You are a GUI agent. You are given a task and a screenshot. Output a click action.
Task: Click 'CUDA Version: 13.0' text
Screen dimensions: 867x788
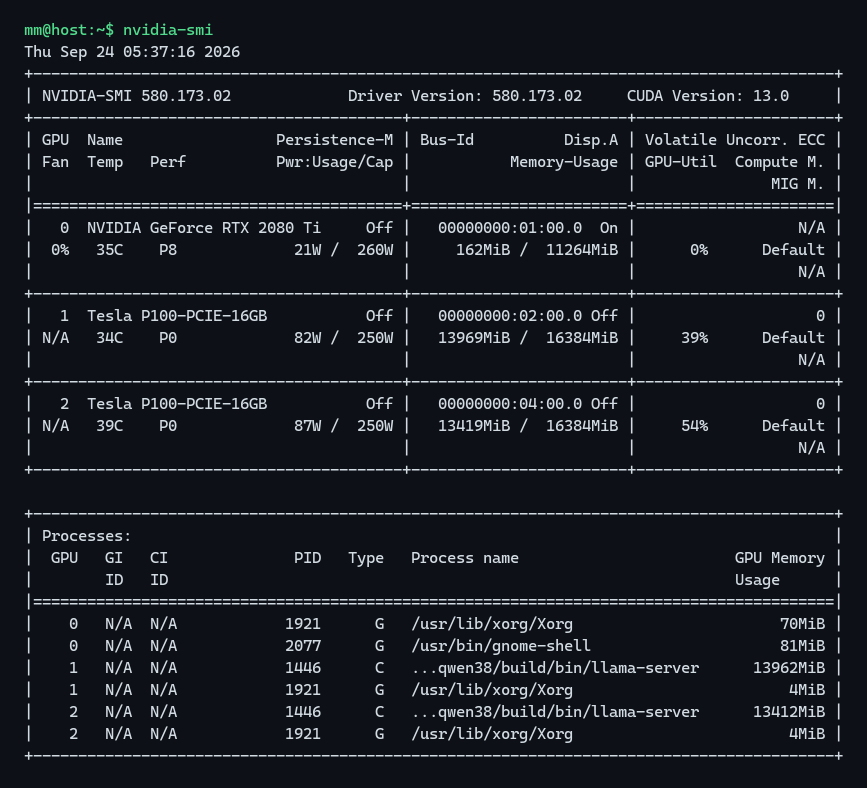pyautogui.click(x=708, y=96)
